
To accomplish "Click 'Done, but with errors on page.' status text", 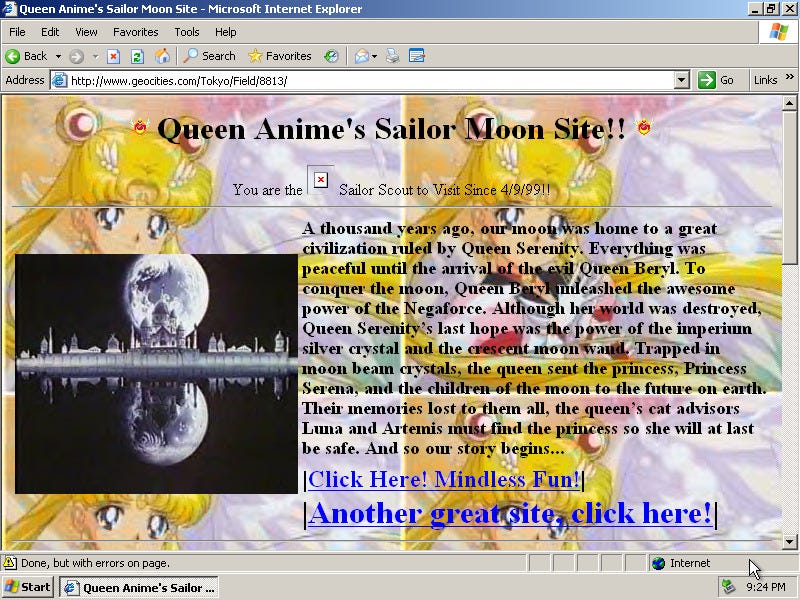I will pos(95,563).
